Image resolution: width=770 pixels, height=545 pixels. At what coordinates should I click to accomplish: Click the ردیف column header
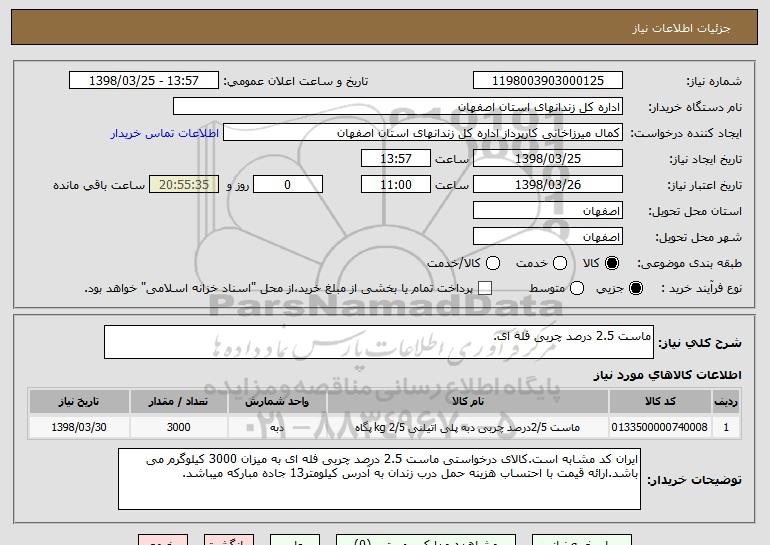pos(726,402)
